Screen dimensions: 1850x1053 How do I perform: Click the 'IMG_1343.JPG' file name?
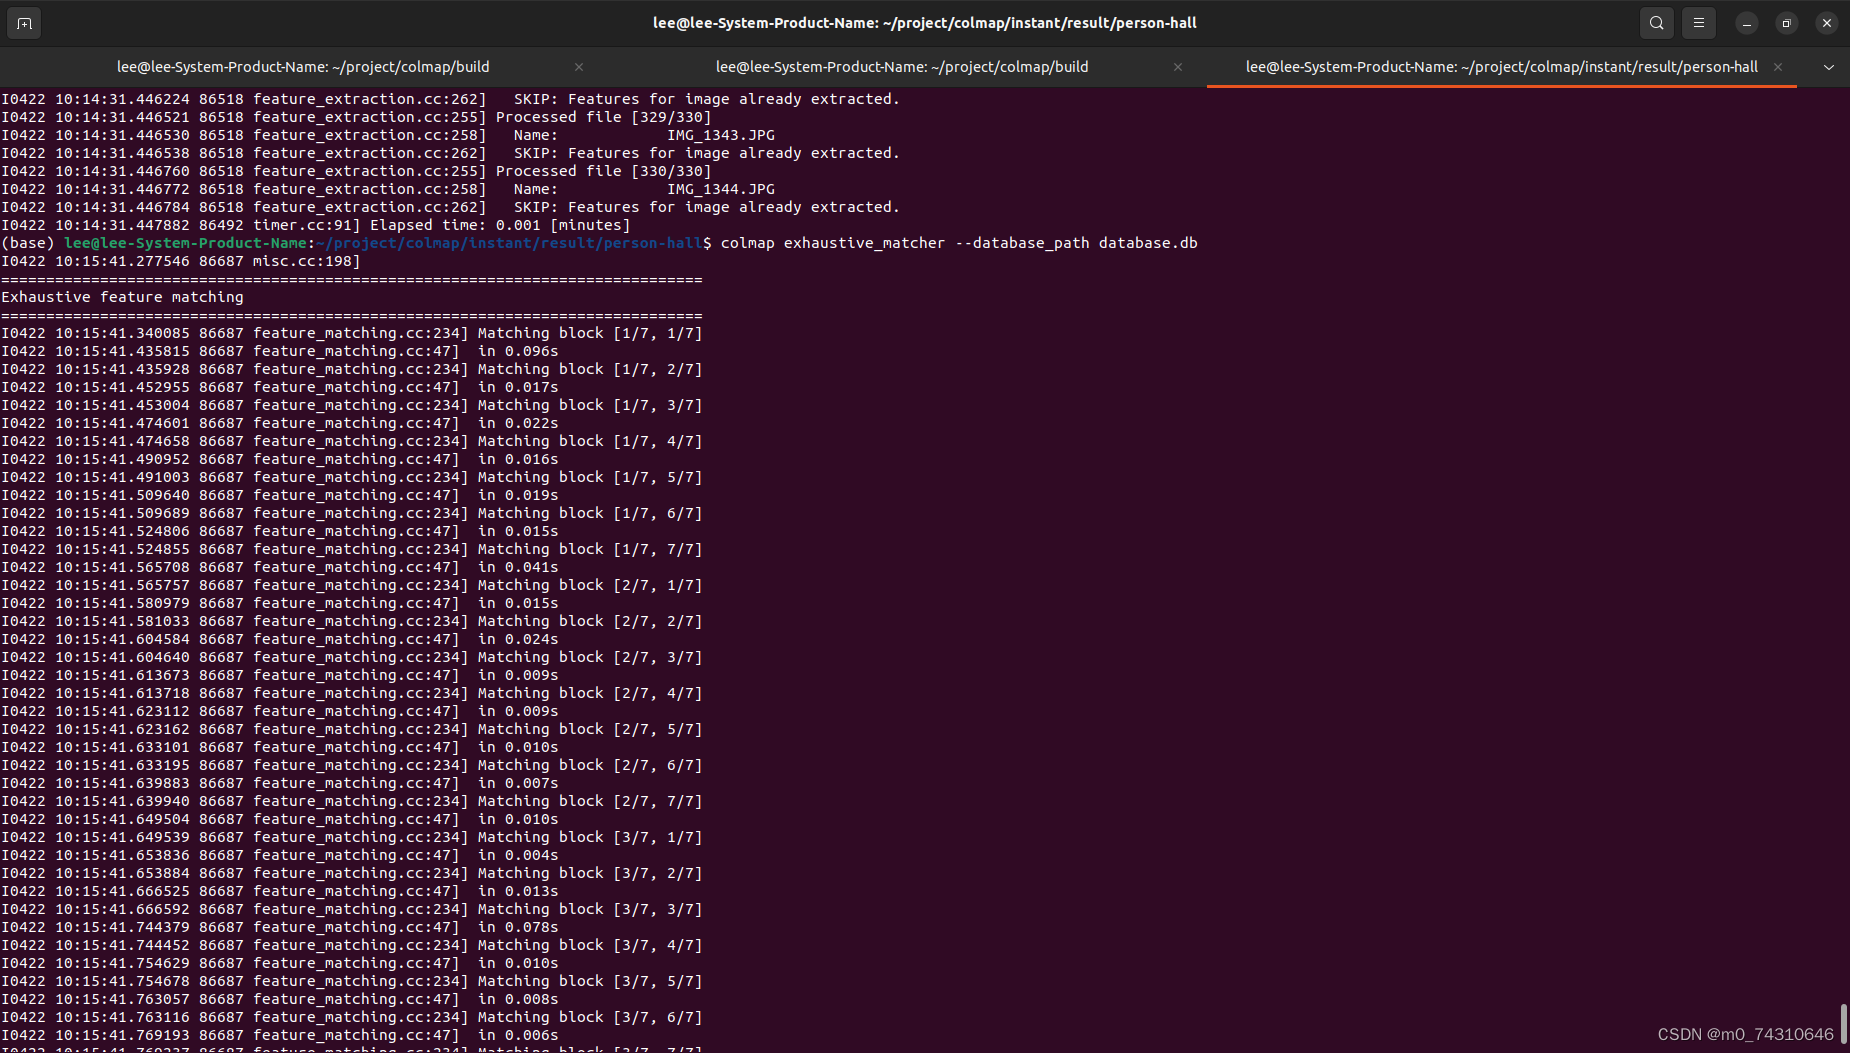pyautogui.click(x=721, y=135)
